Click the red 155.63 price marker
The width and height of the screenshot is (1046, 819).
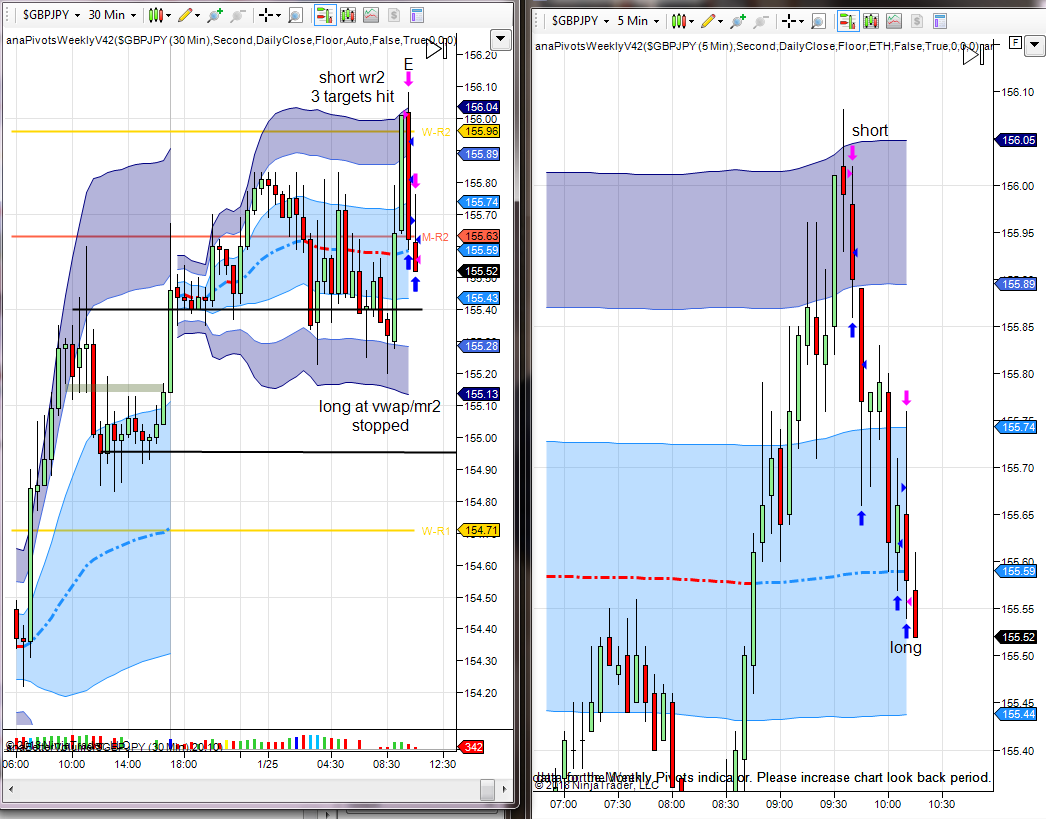(480, 236)
